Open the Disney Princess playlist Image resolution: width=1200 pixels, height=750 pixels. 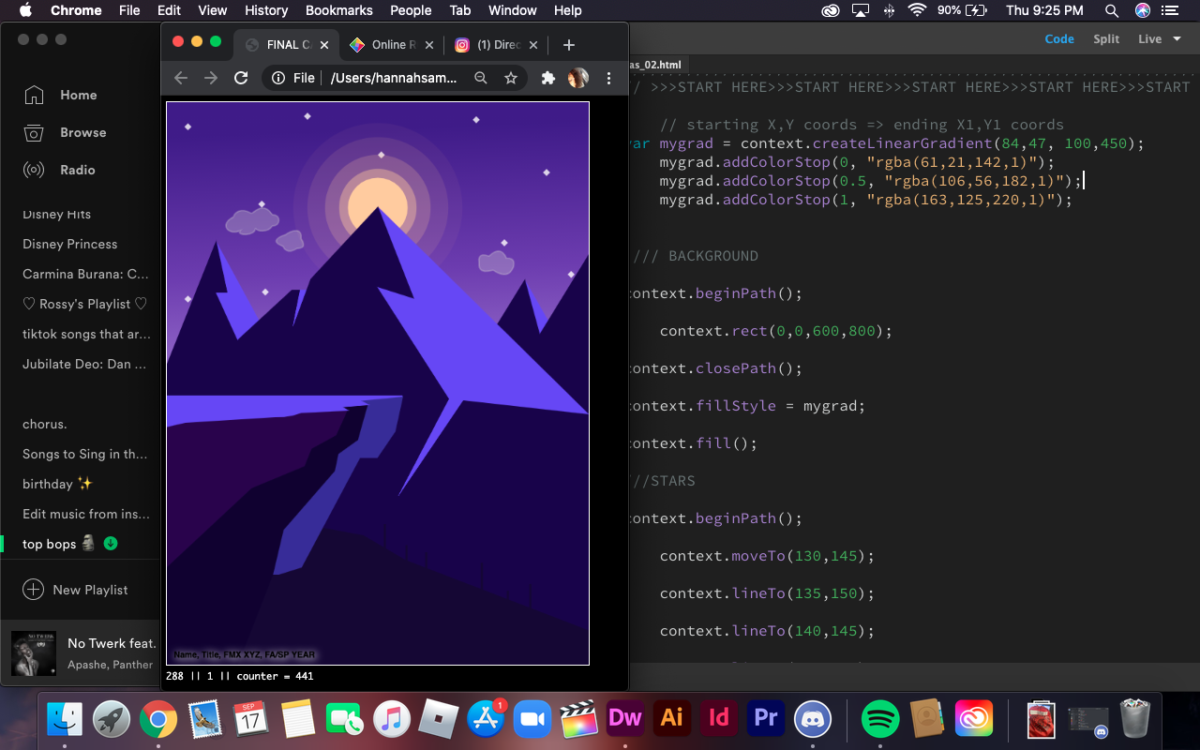(x=70, y=244)
